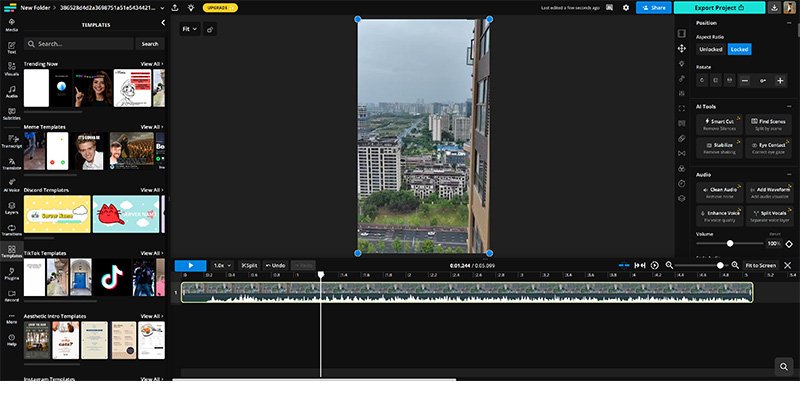Image resolution: width=800 pixels, height=401 pixels.
Task: Click the yellow Upgrade button
Action: (x=220, y=8)
